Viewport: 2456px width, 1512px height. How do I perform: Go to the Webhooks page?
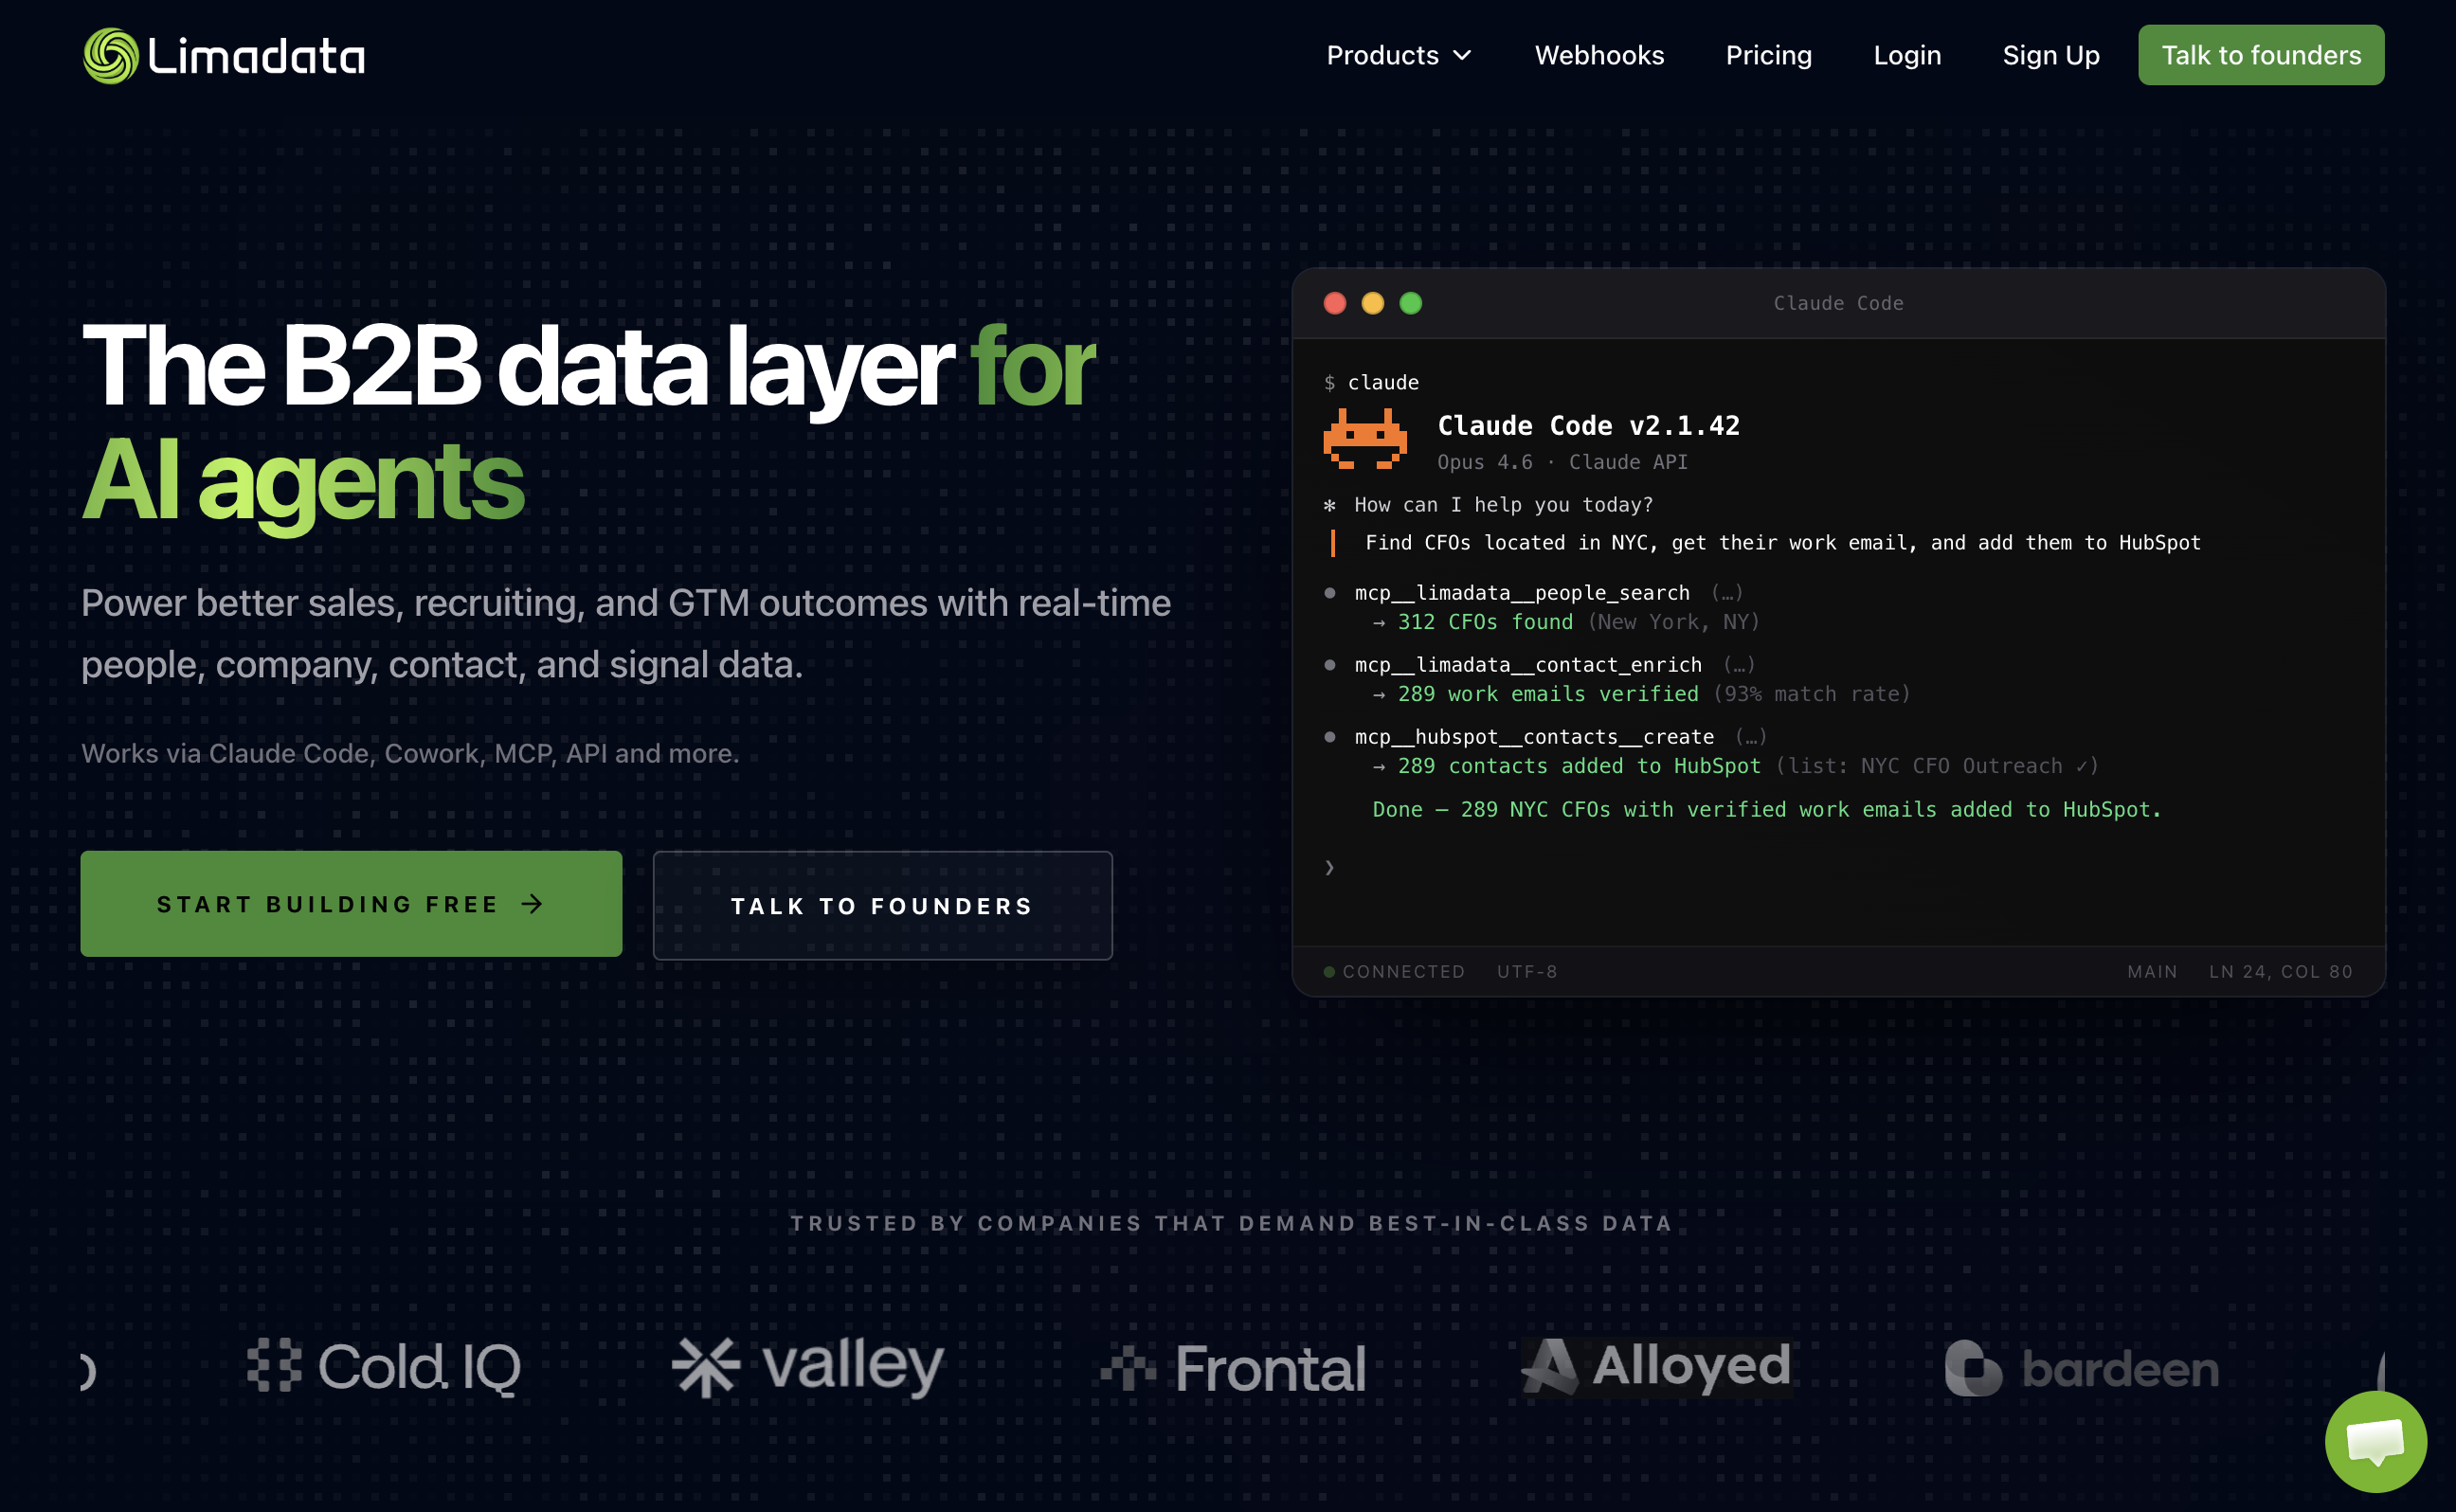tap(1599, 55)
